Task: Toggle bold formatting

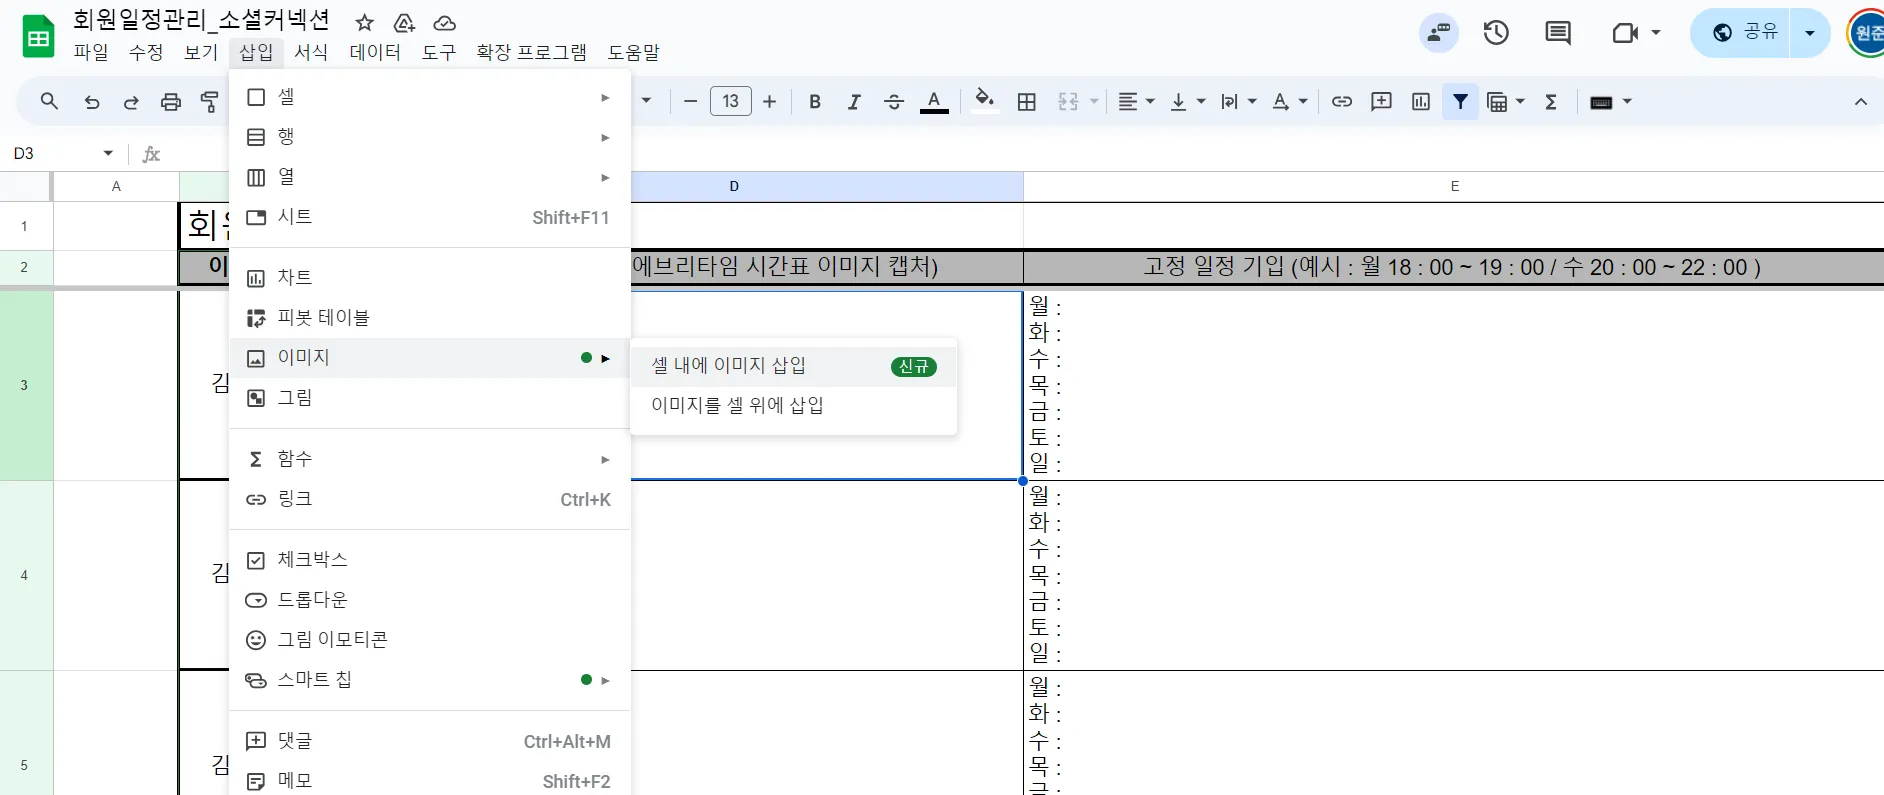Action: [x=815, y=101]
